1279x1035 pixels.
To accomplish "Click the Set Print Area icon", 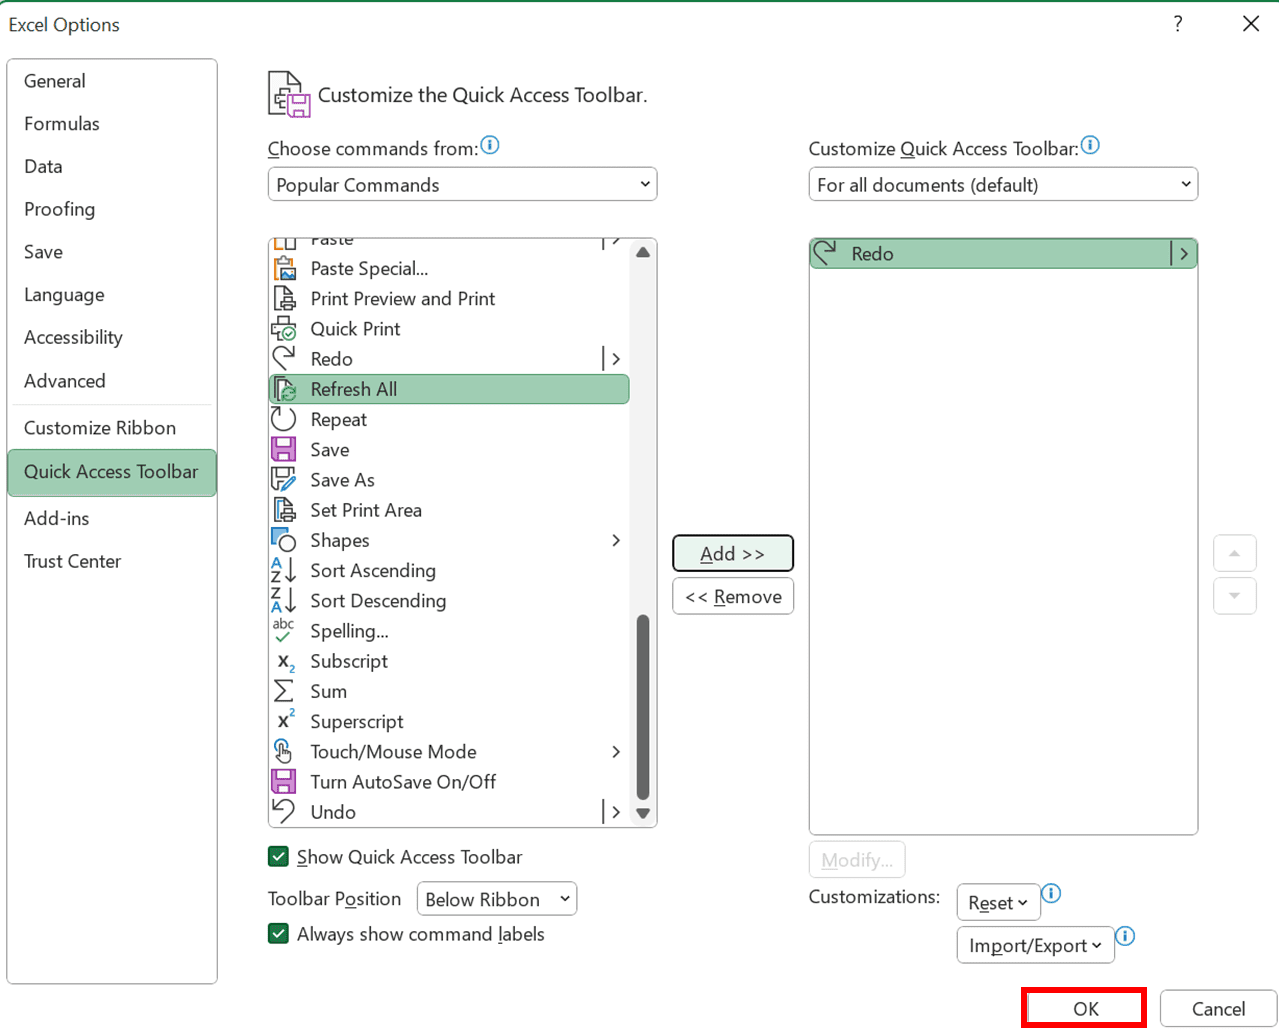I will (x=285, y=509).
